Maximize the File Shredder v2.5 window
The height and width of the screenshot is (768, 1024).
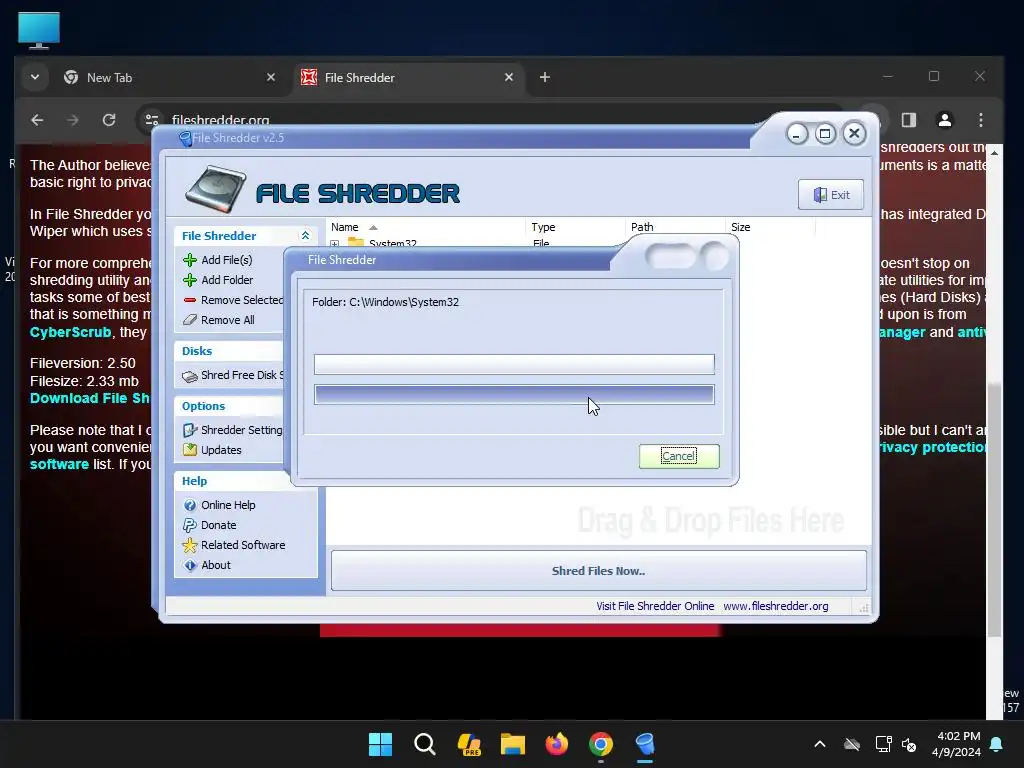[x=825, y=134]
